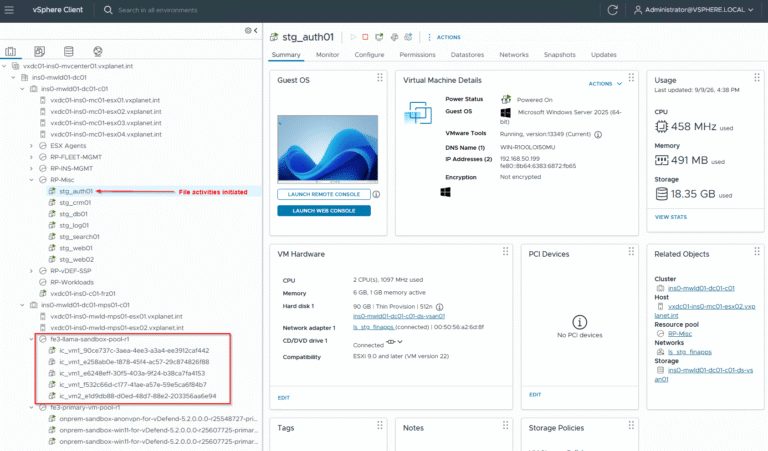Click EDIT in PCI Devices card

535,395
